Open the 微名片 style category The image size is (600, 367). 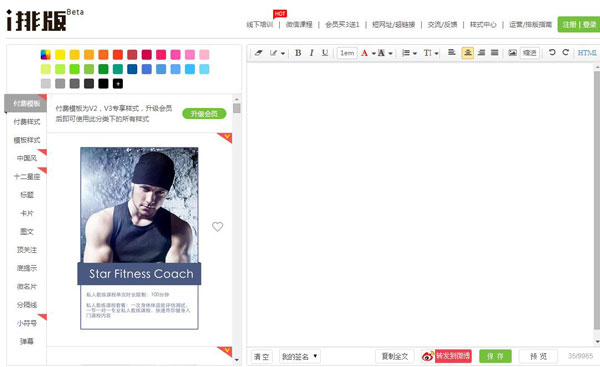tap(27, 287)
